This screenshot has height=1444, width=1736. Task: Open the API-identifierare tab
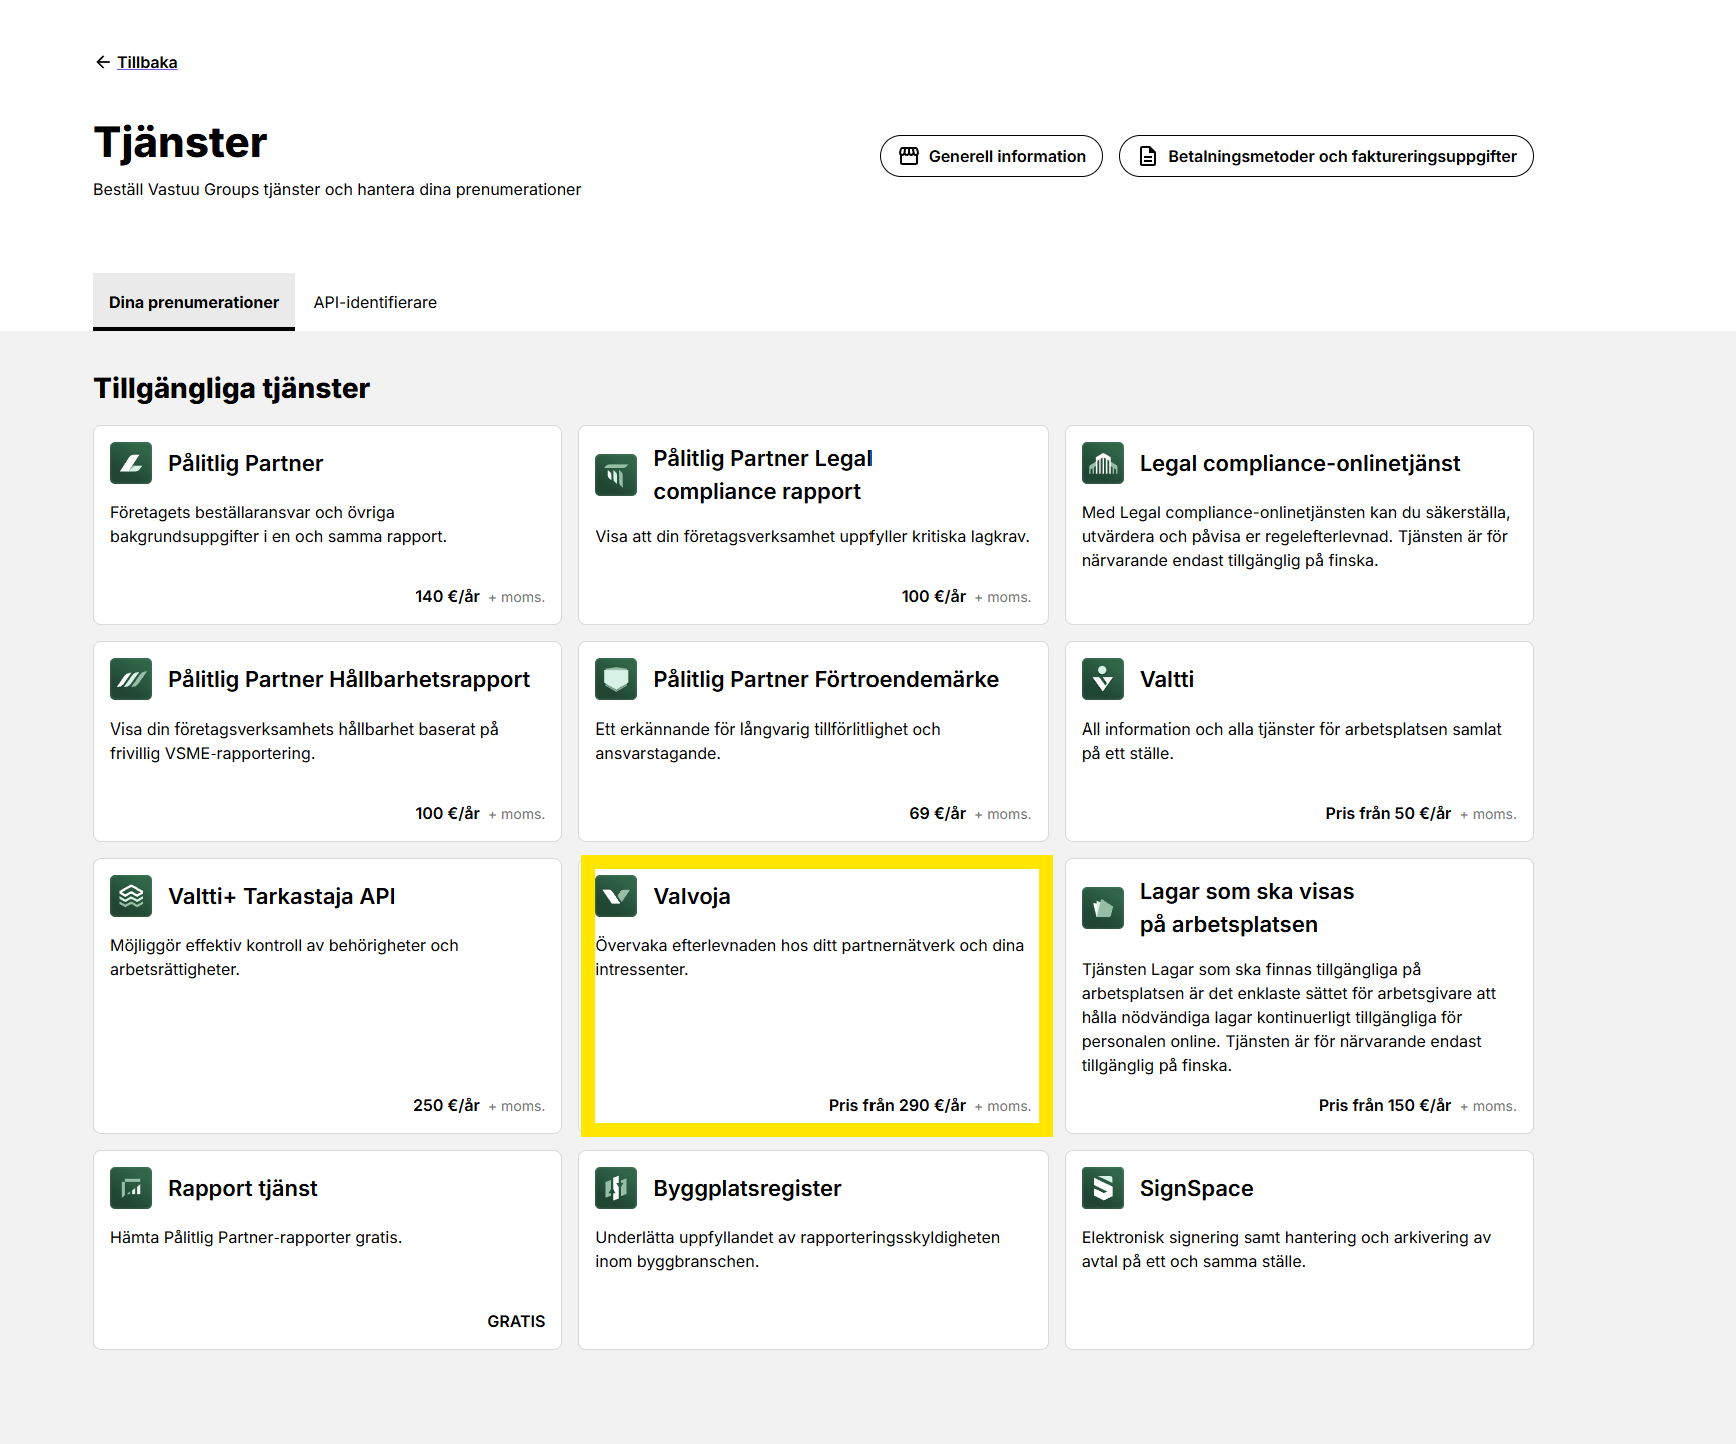coord(375,302)
